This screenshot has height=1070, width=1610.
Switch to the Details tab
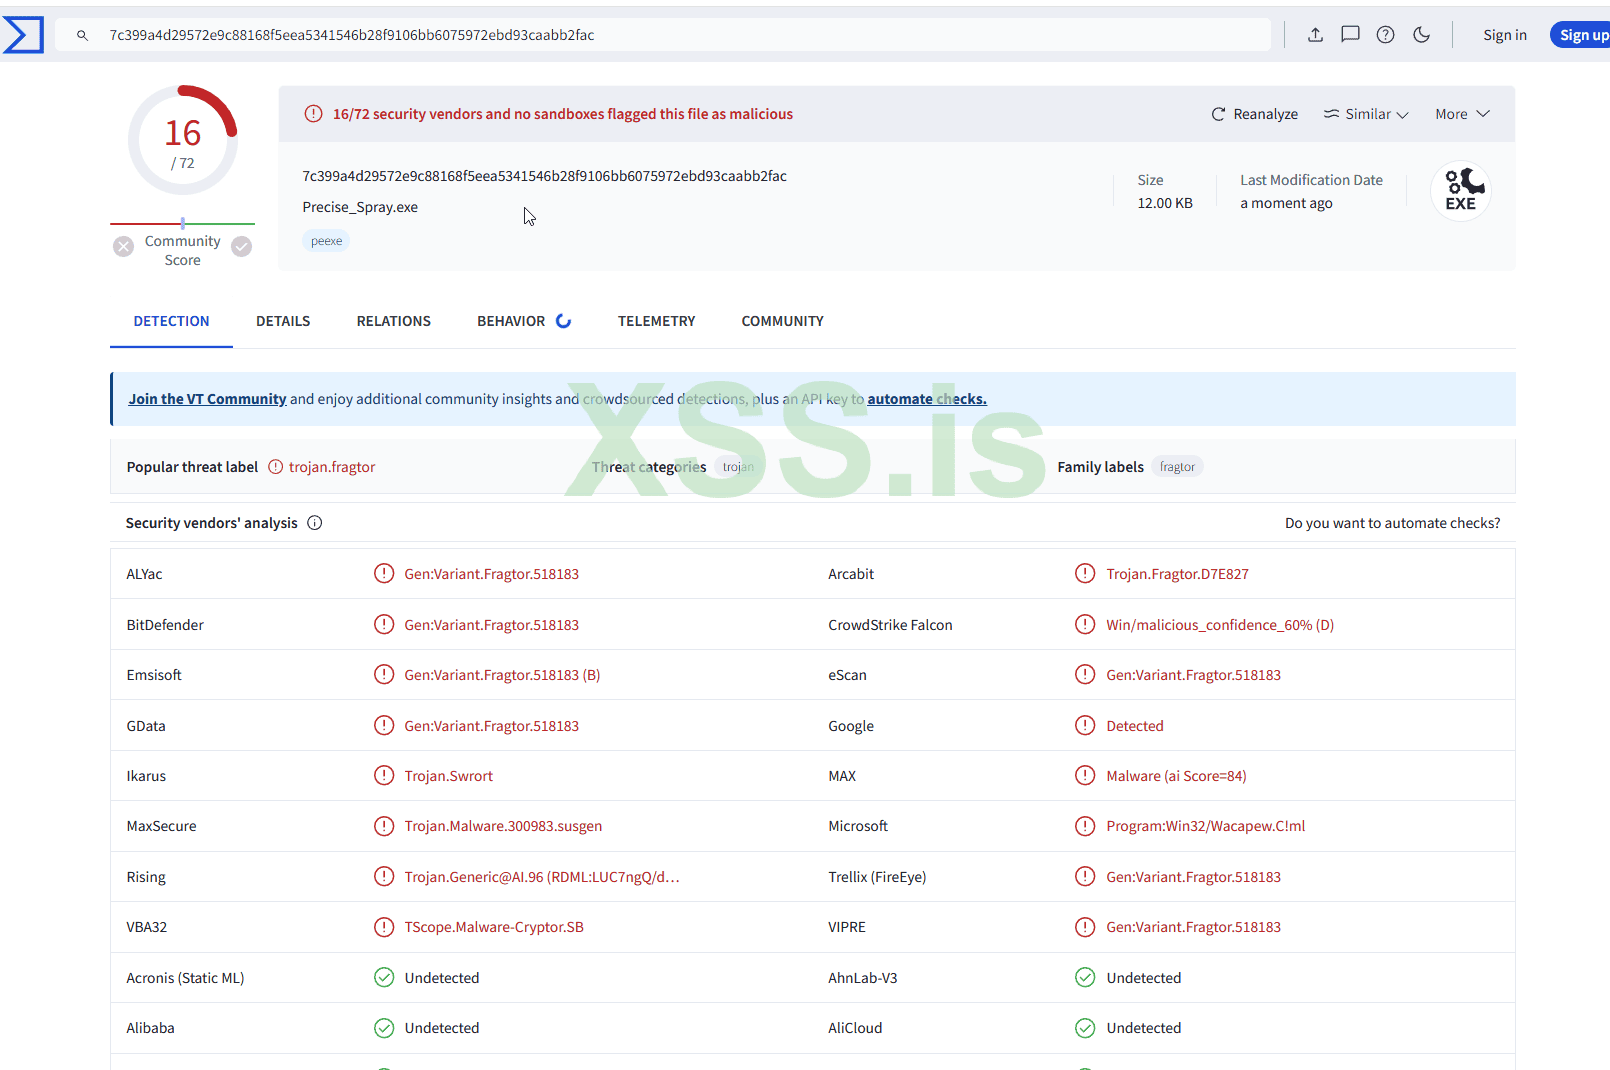(283, 321)
